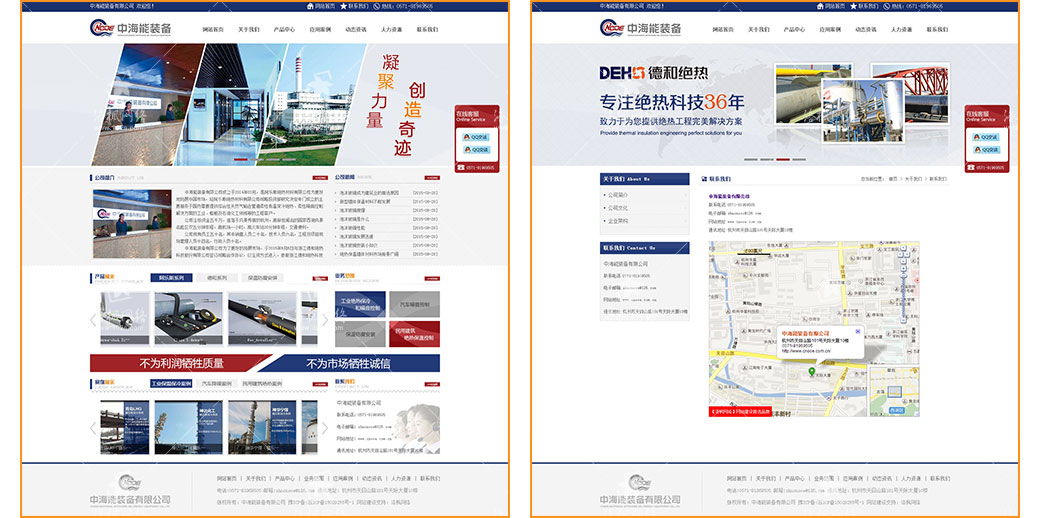
Task: Open 公司简介 link in right page sidebar
Action: [x=618, y=195]
